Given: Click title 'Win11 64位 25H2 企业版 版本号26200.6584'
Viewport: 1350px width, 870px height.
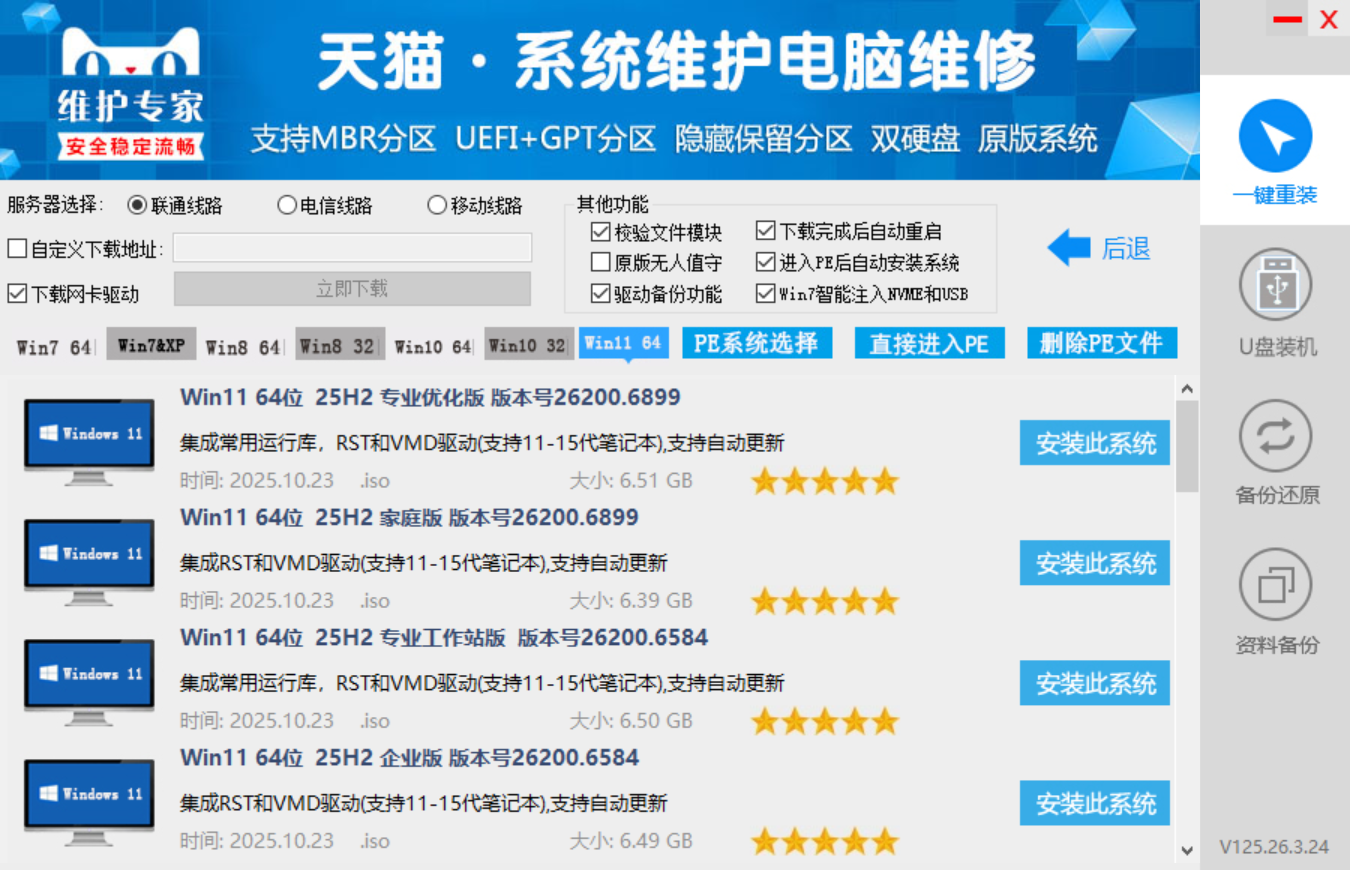Looking at the screenshot, I should pos(409,757).
